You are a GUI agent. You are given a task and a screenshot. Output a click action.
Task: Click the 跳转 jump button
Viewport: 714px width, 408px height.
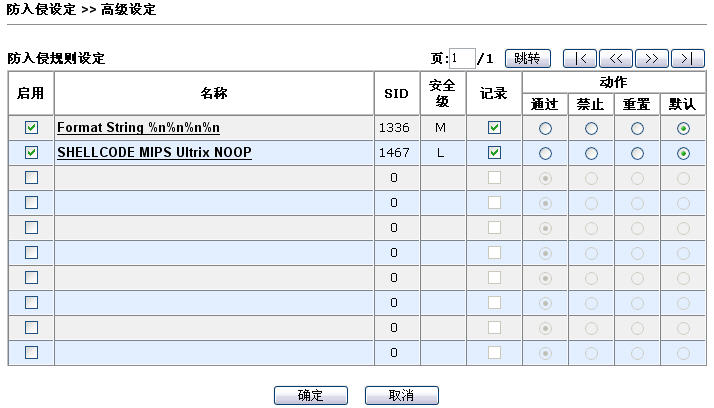click(x=527, y=58)
